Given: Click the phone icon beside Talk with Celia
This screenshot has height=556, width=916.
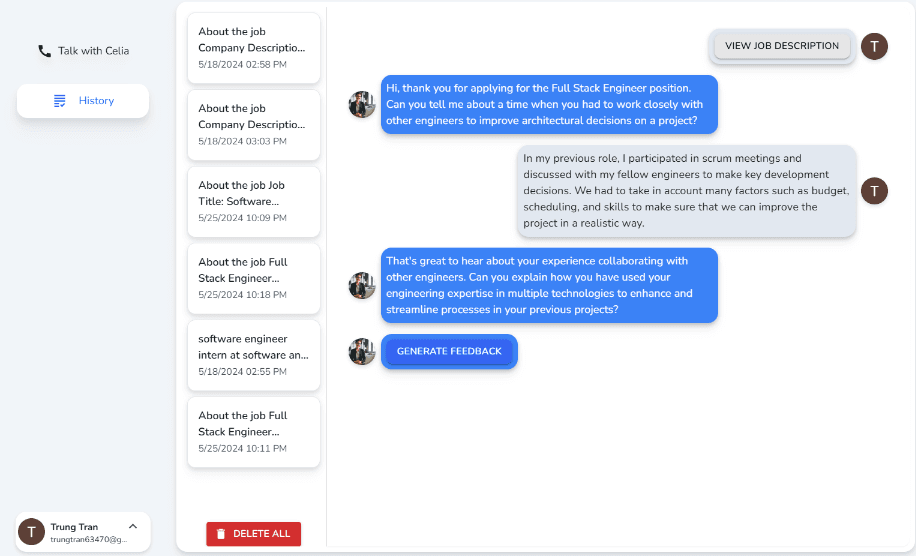Looking at the screenshot, I should click(44, 51).
